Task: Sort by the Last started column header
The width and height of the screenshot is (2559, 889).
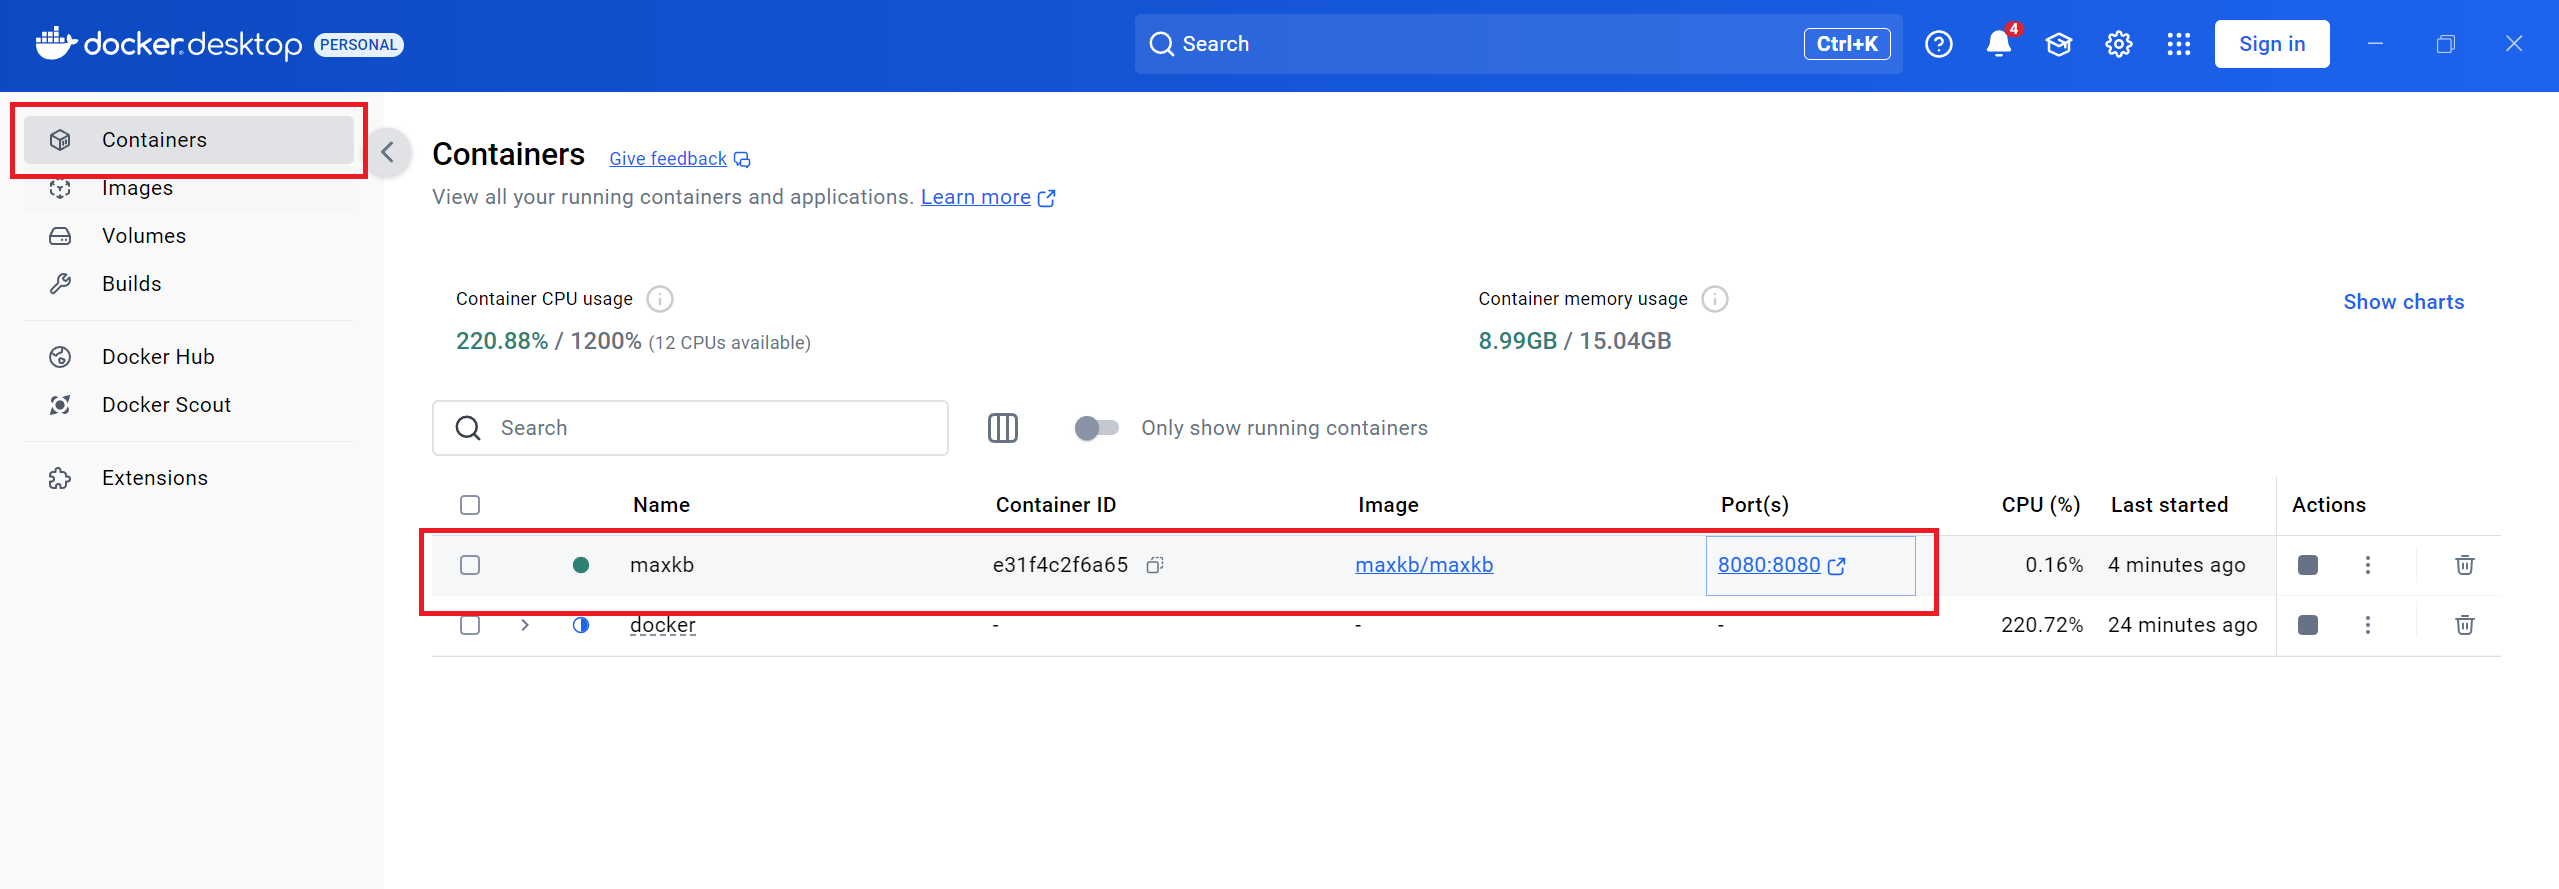Action: 2169,505
